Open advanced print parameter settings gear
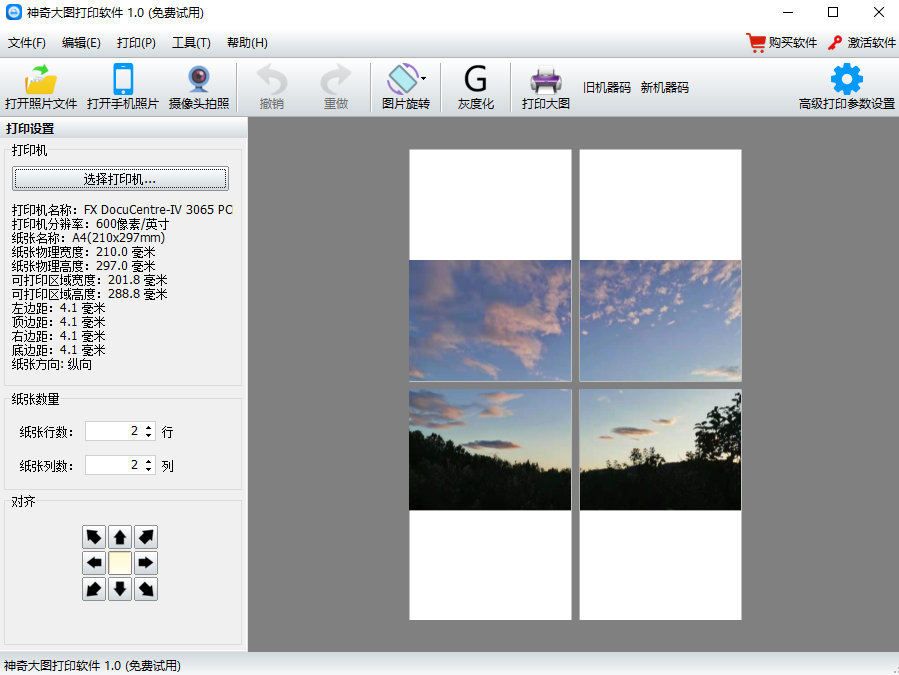 [846, 80]
